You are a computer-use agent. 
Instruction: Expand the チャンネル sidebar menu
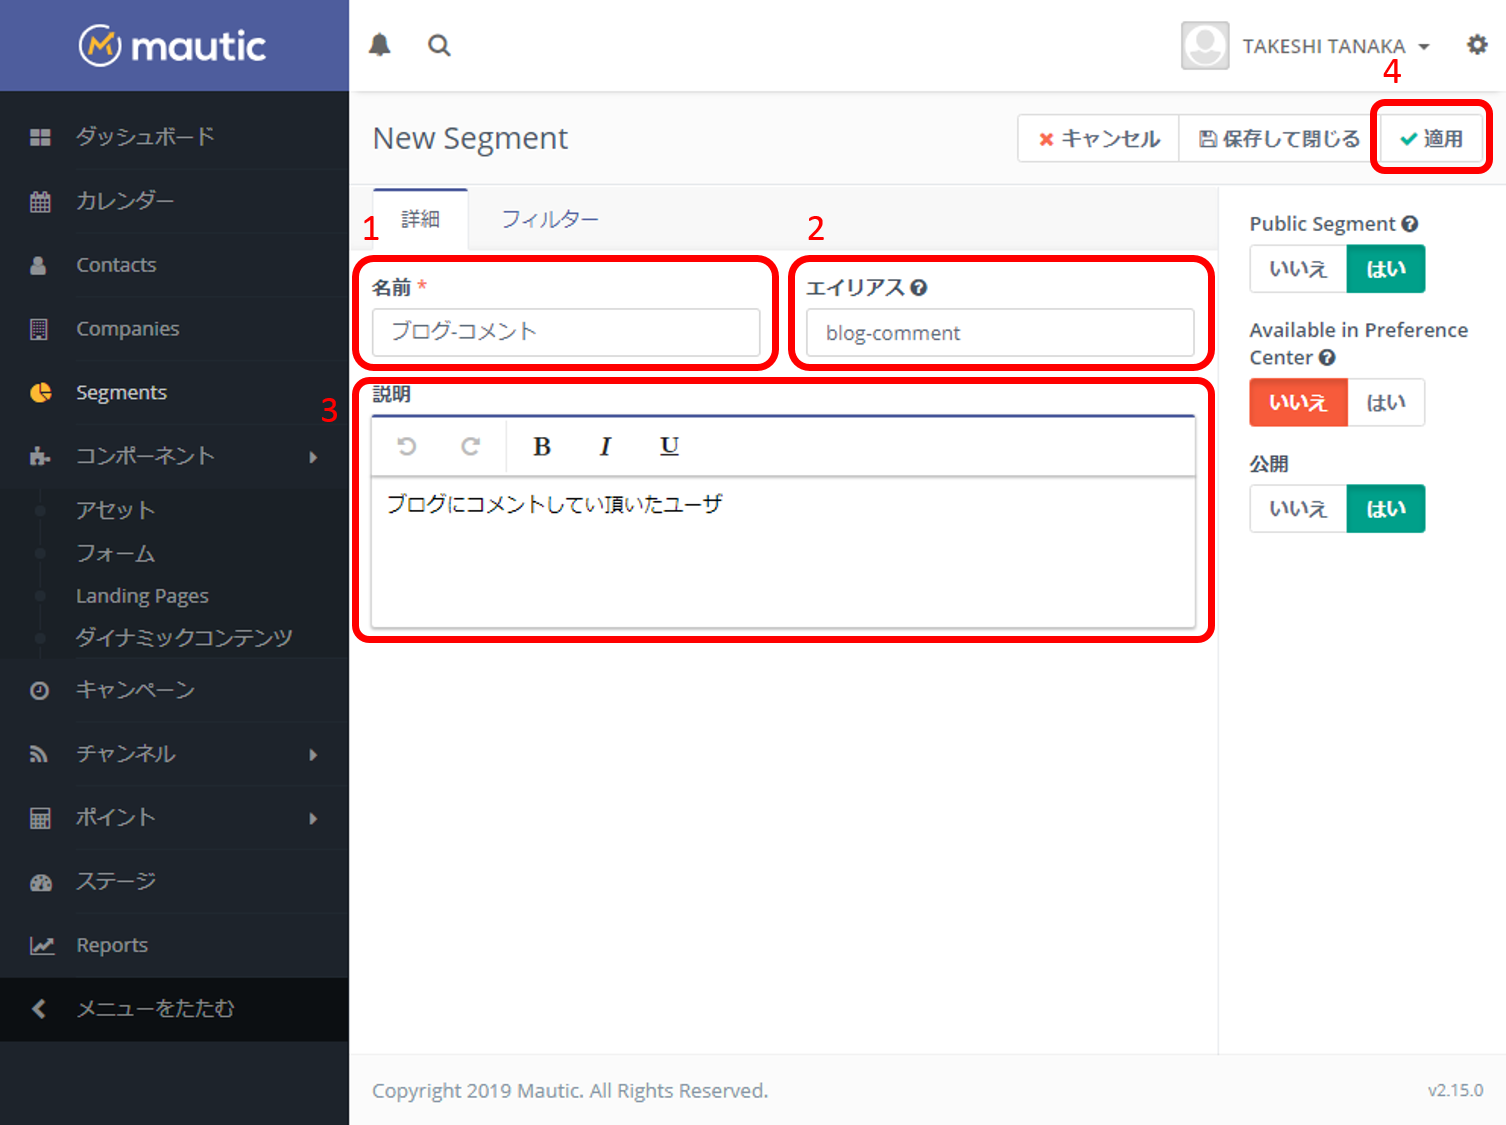click(x=174, y=754)
